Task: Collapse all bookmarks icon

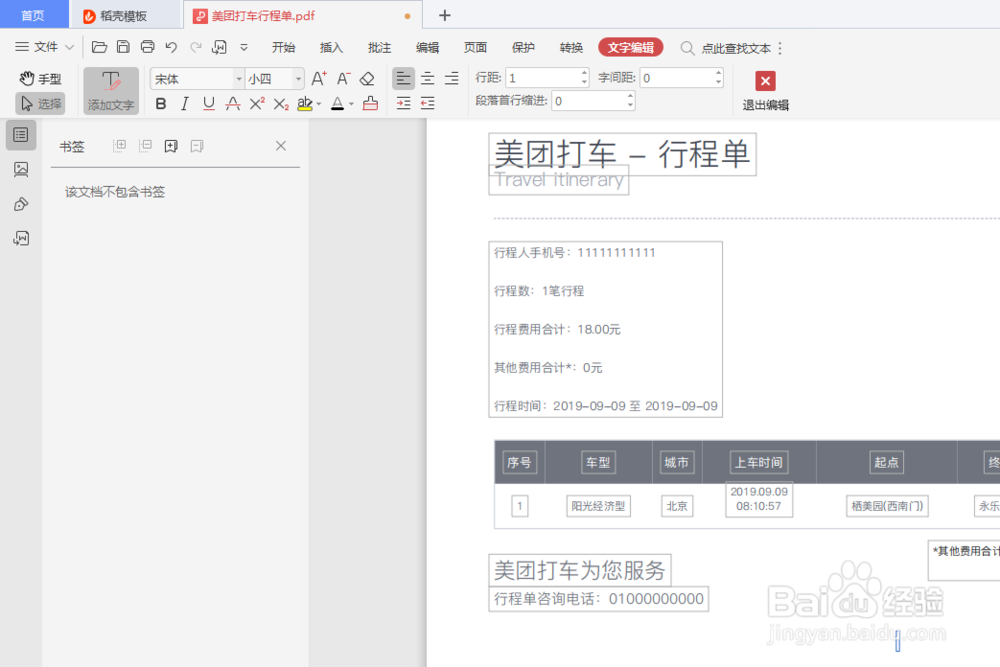Action: point(145,146)
